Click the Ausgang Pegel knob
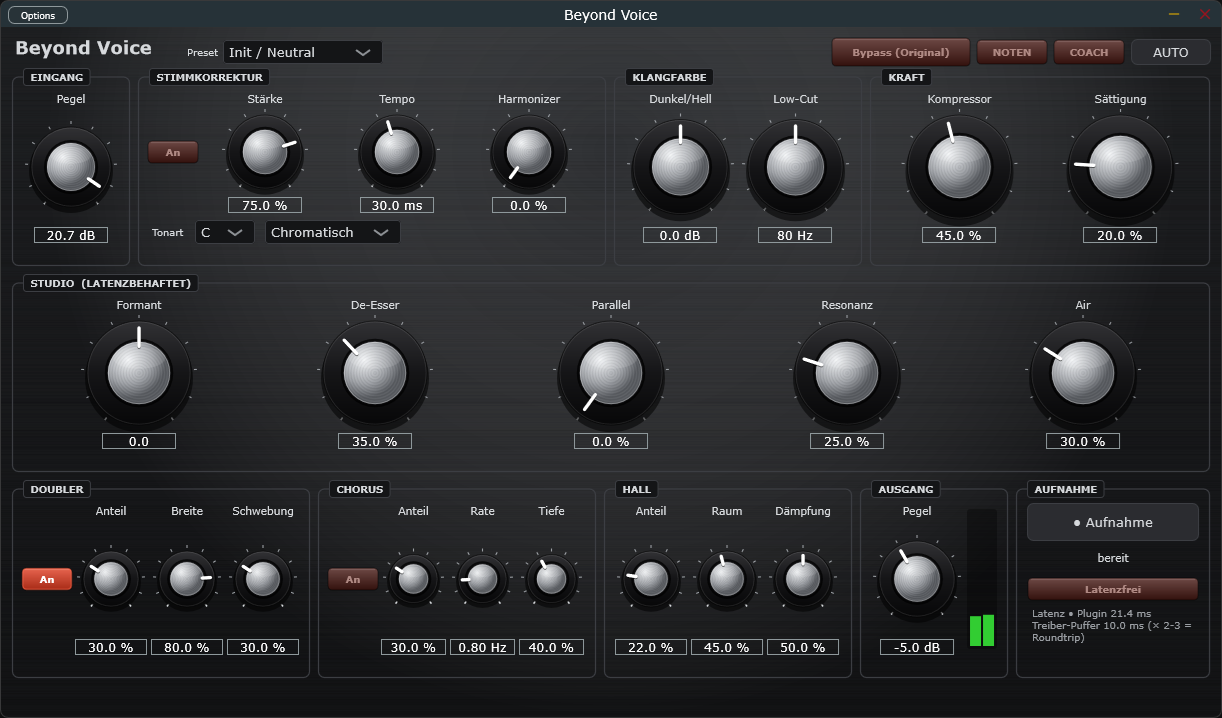This screenshot has width=1222, height=718. tap(917, 579)
